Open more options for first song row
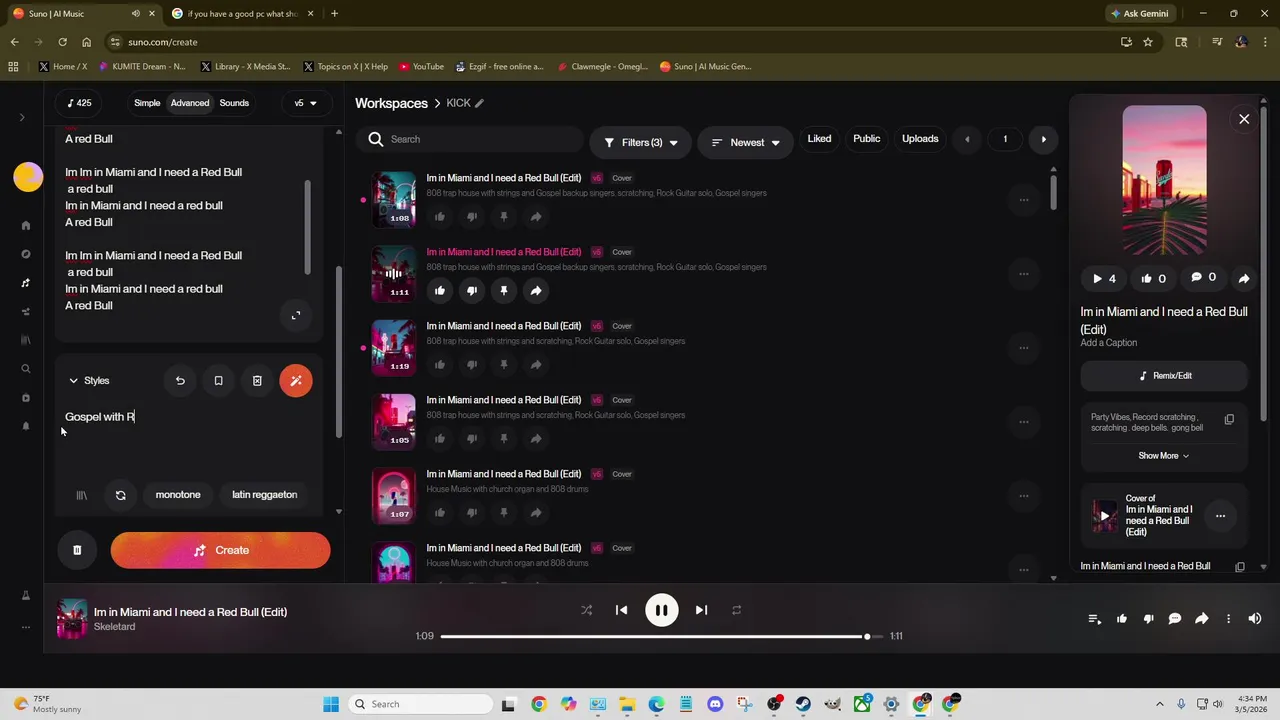Viewport: 1280px width, 720px height. [x=1024, y=200]
